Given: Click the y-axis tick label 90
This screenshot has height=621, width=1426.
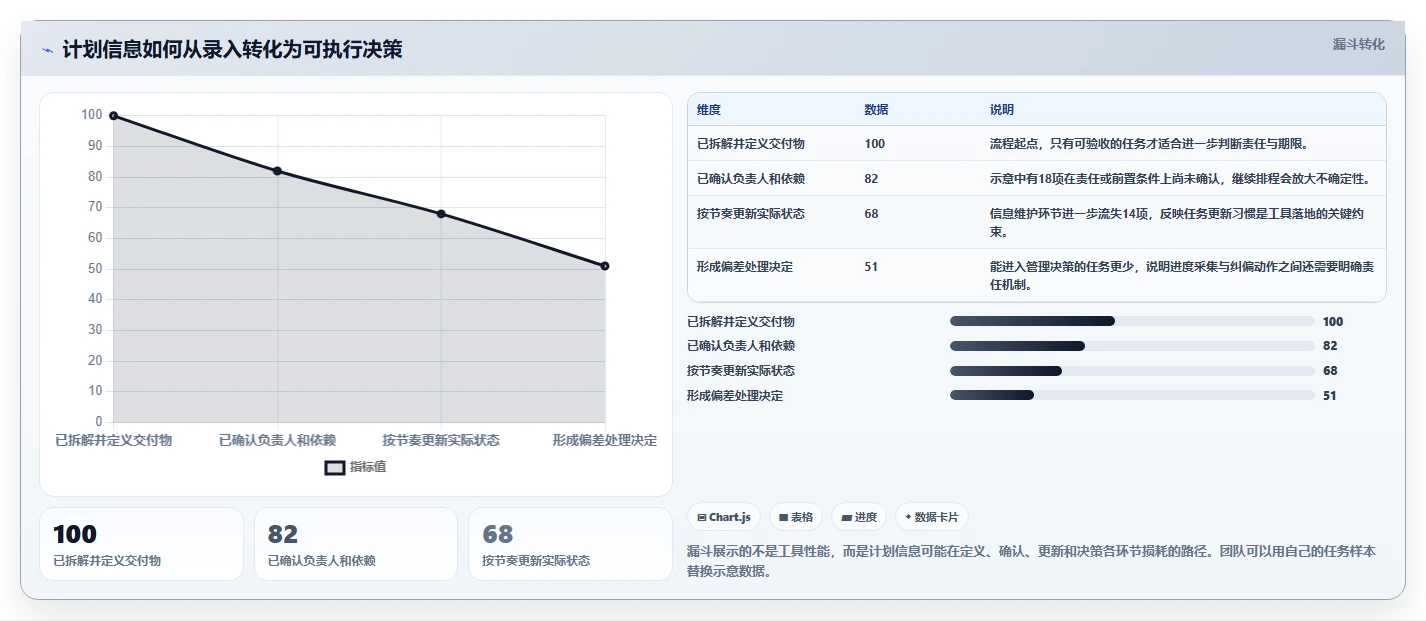Looking at the screenshot, I should [95, 146].
